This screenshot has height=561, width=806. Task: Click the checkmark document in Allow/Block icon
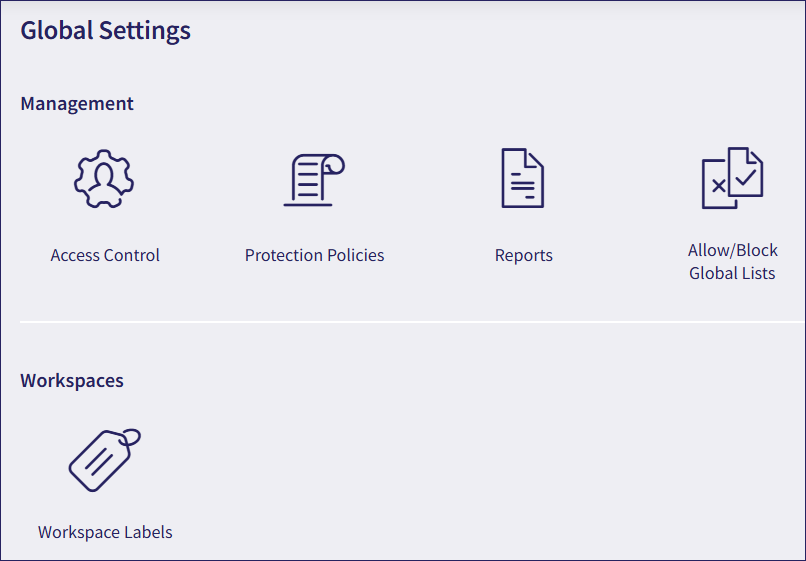744,172
